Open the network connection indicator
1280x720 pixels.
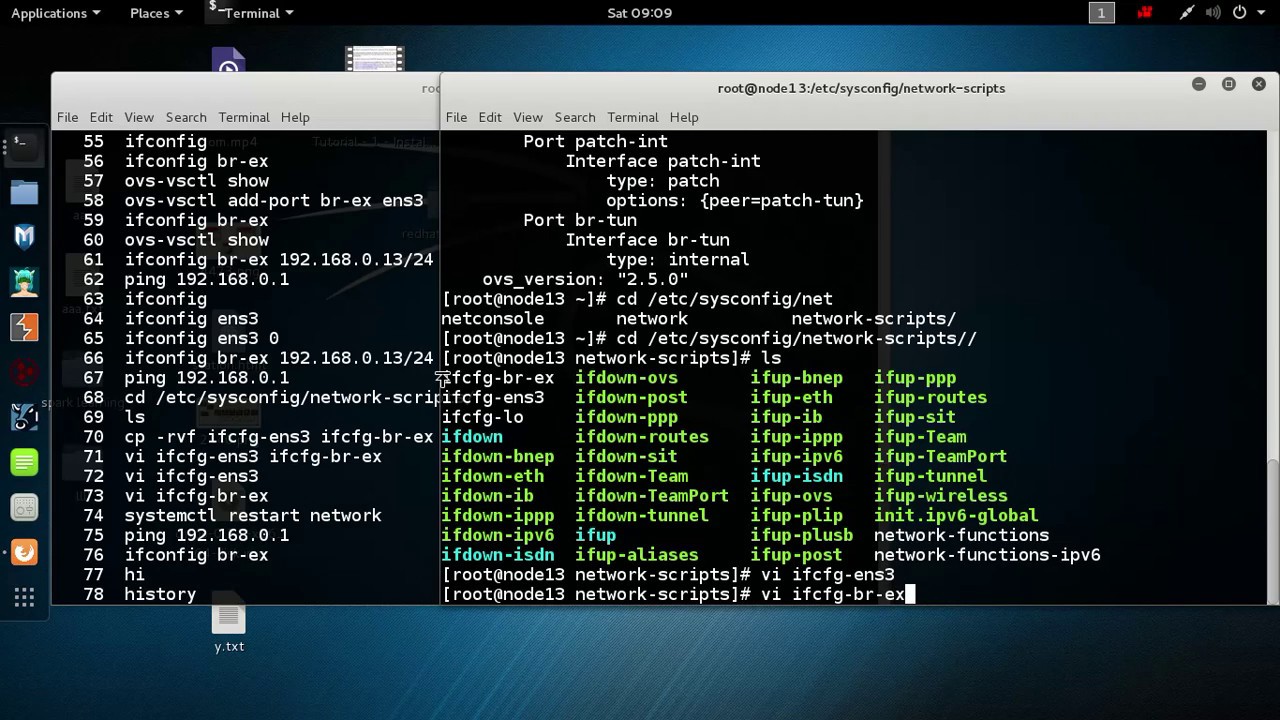[x=1186, y=13]
